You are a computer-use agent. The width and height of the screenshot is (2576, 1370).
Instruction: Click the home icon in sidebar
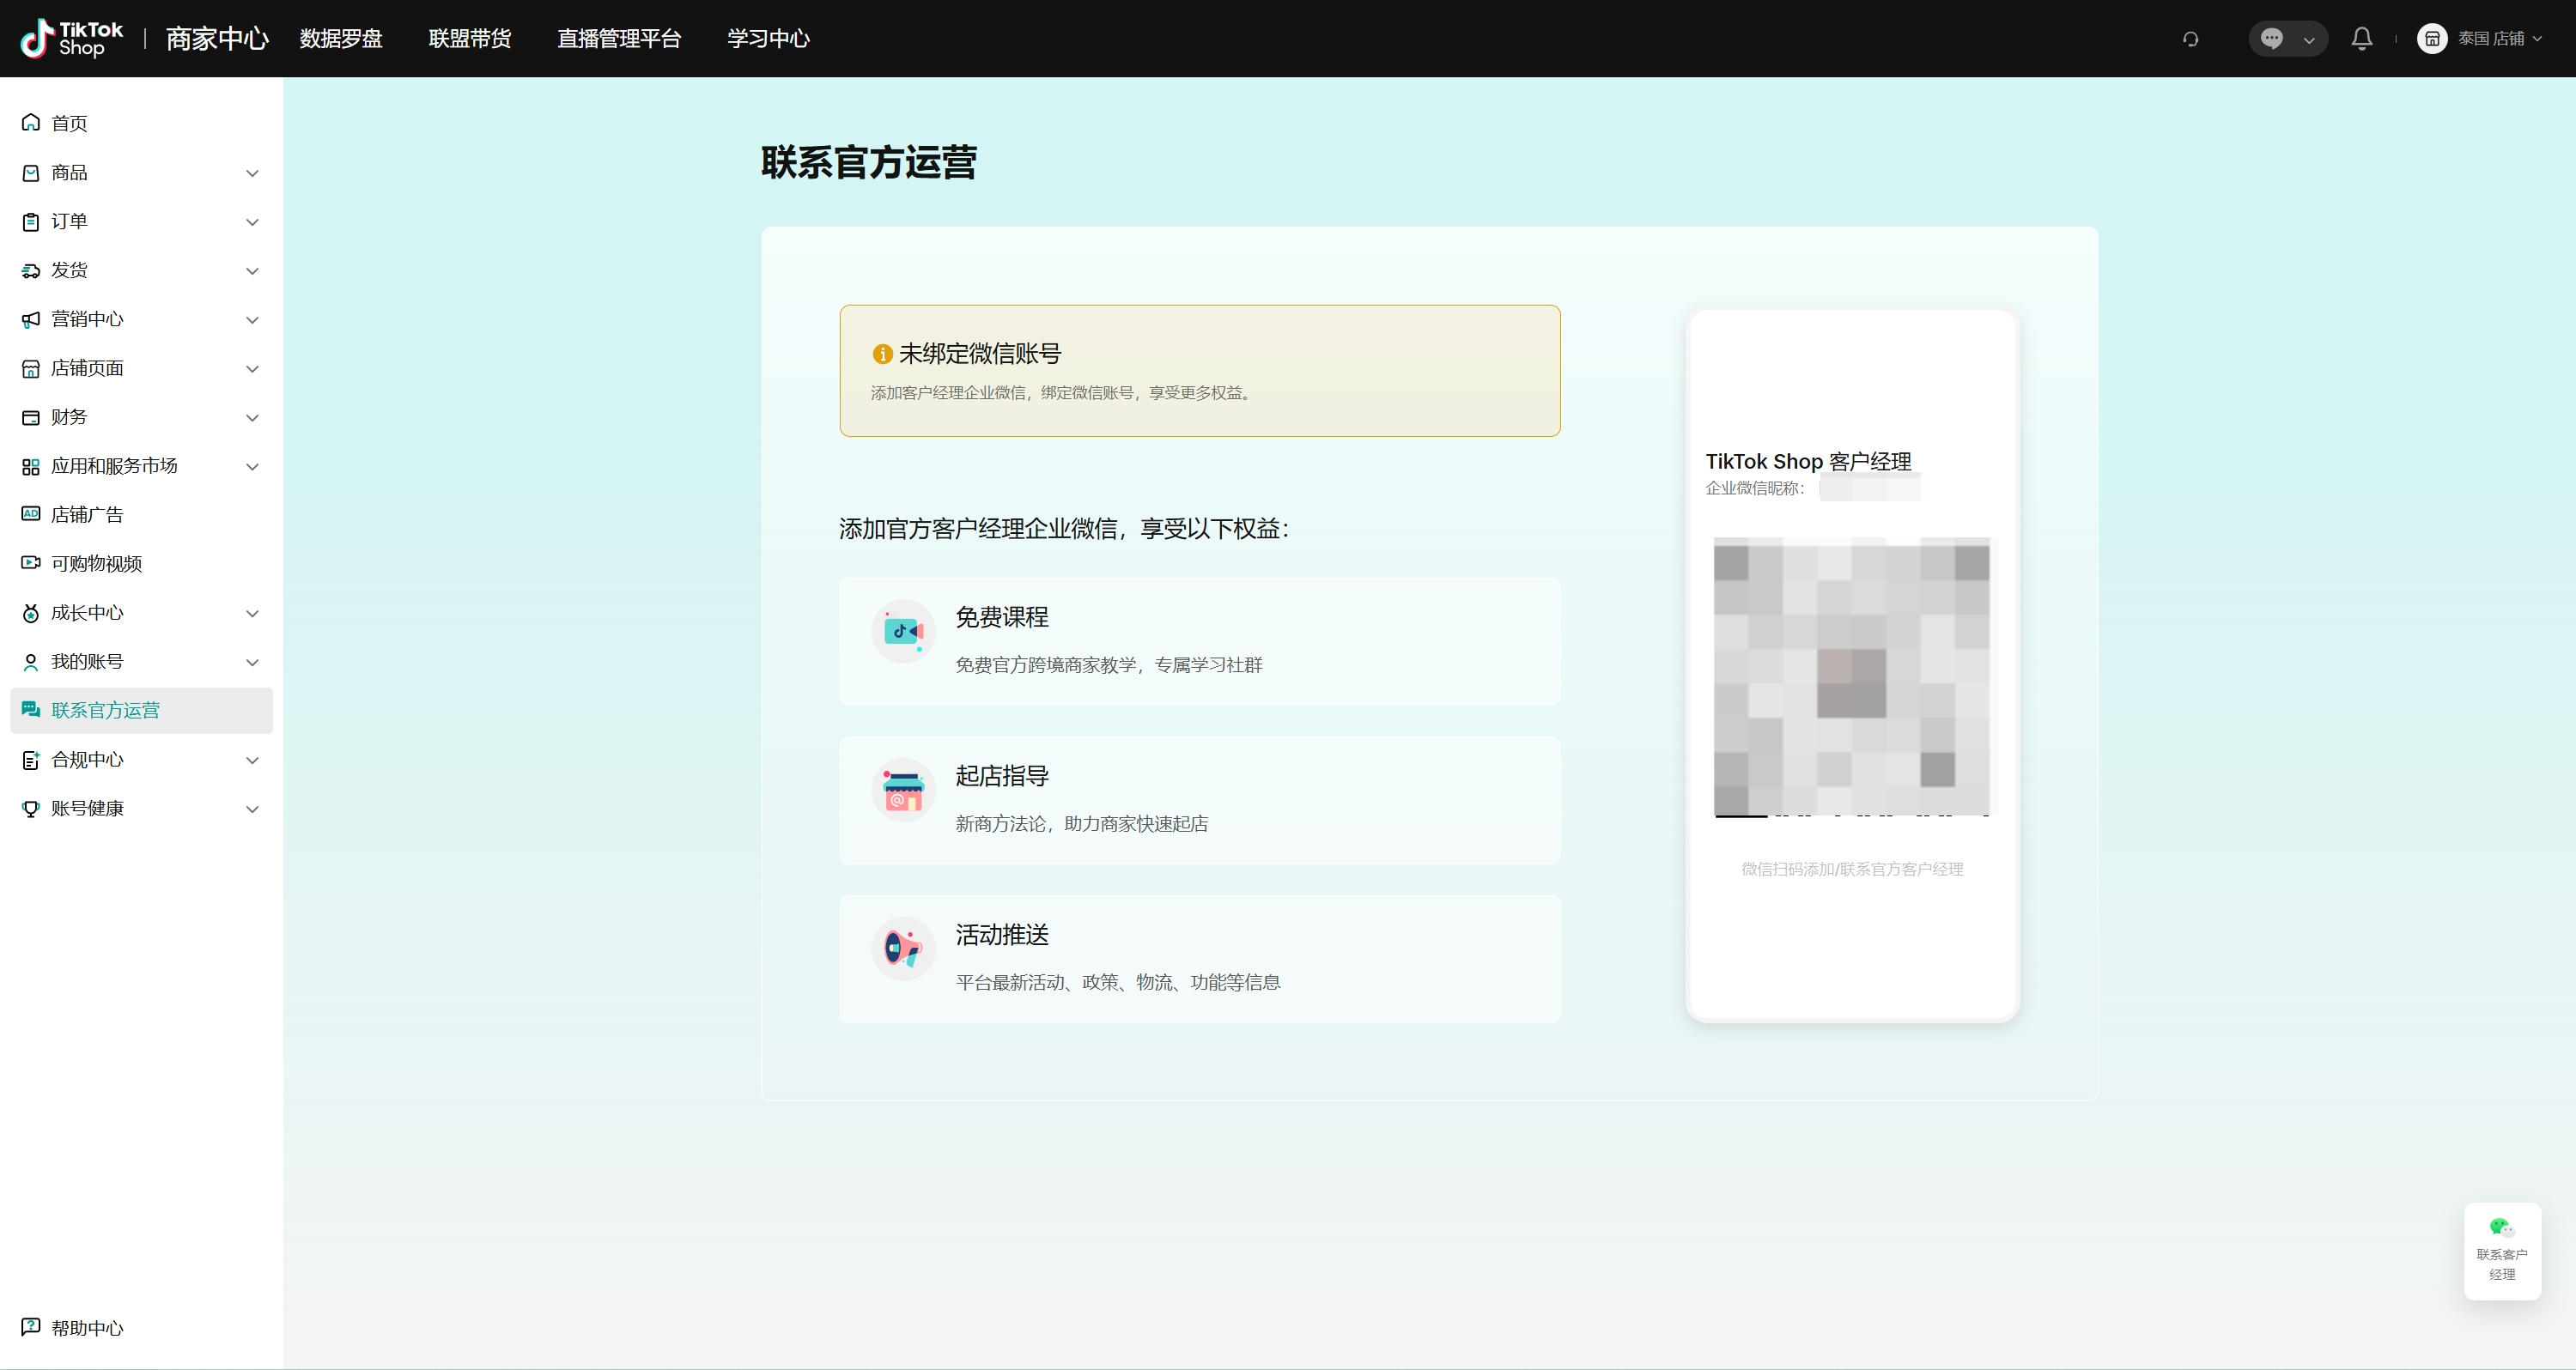point(31,123)
